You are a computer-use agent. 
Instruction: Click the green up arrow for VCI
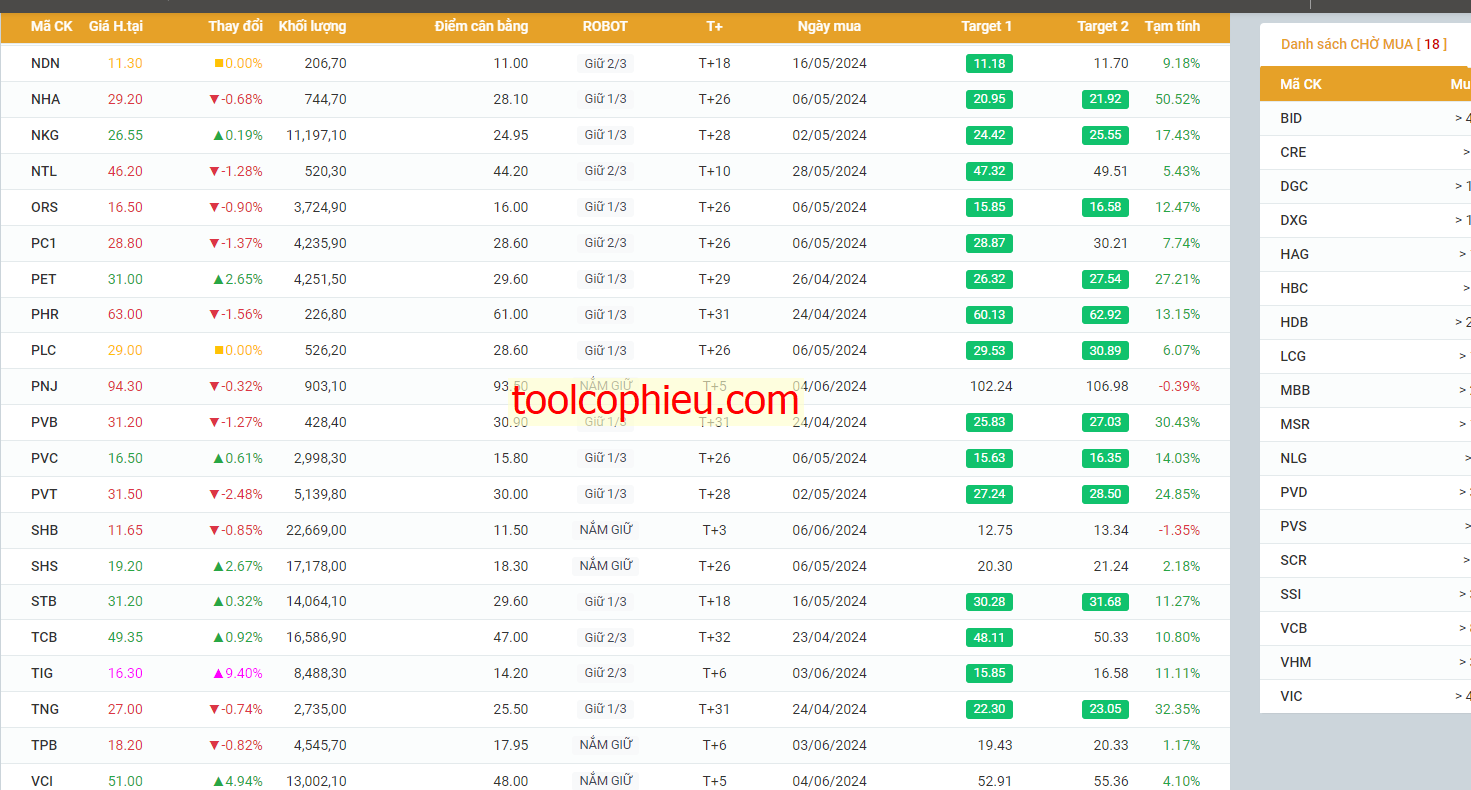click(218, 781)
